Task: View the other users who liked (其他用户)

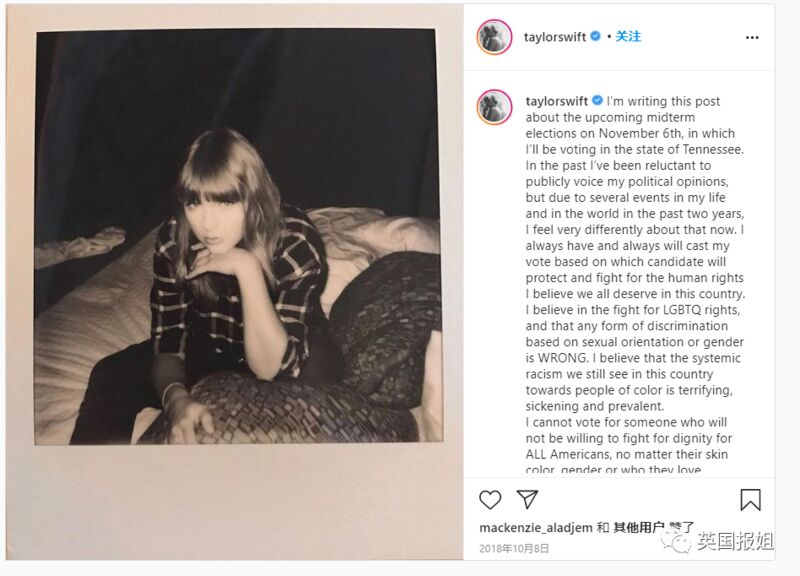Action: [x=639, y=528]
